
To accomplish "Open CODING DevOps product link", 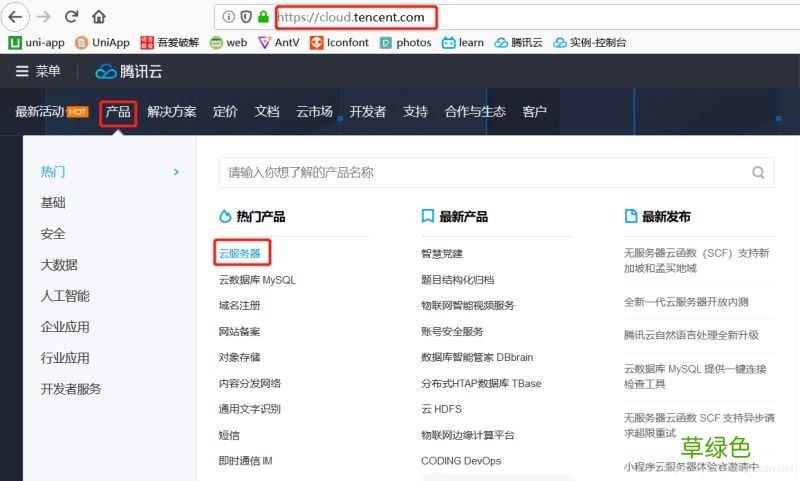I will coord(461,461).
